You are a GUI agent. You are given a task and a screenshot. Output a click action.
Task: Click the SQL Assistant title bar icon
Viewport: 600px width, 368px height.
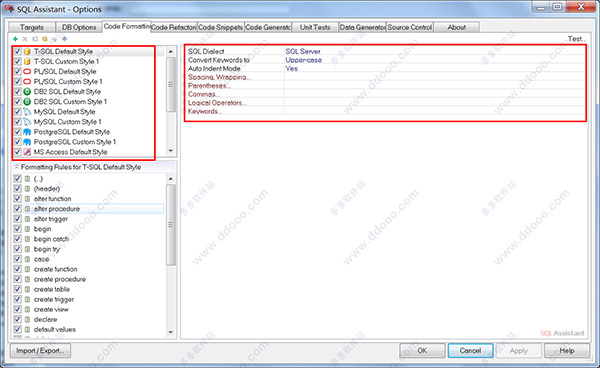click(x=9, y=8)
